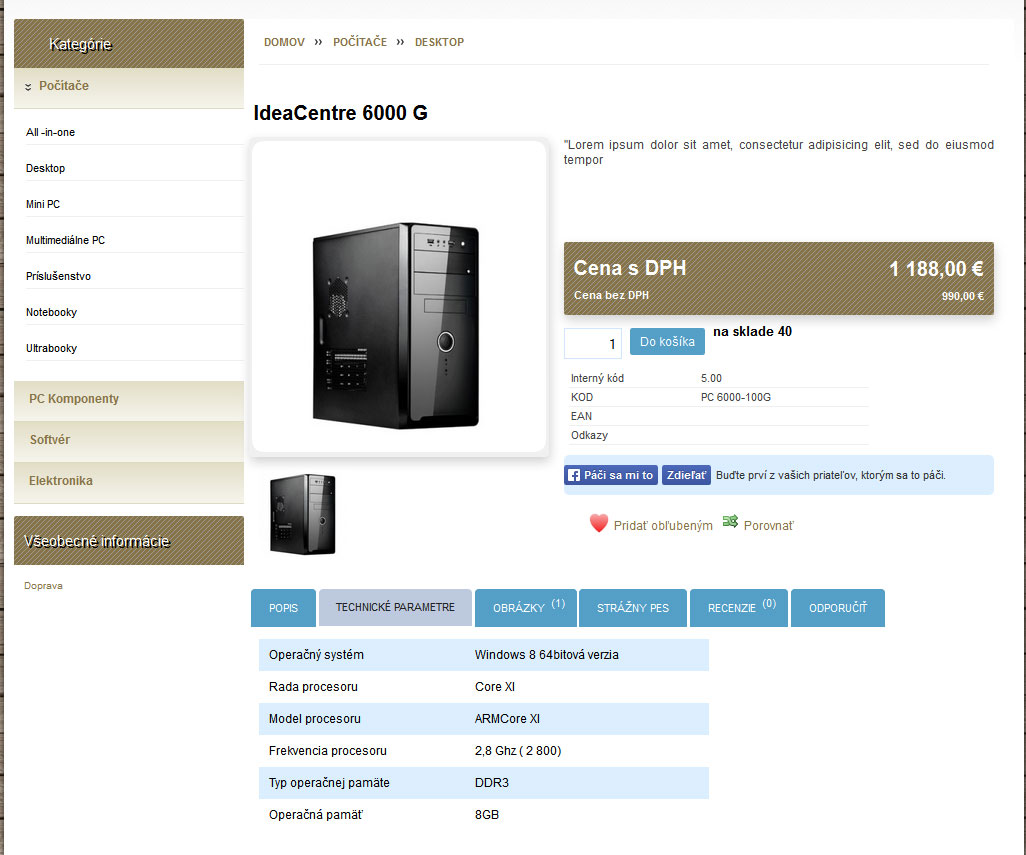This screenshot has width=1026, height=855.
Task: Select the TECHNICKÉ PARAMETRE tab
Action: tap(395, 607)
